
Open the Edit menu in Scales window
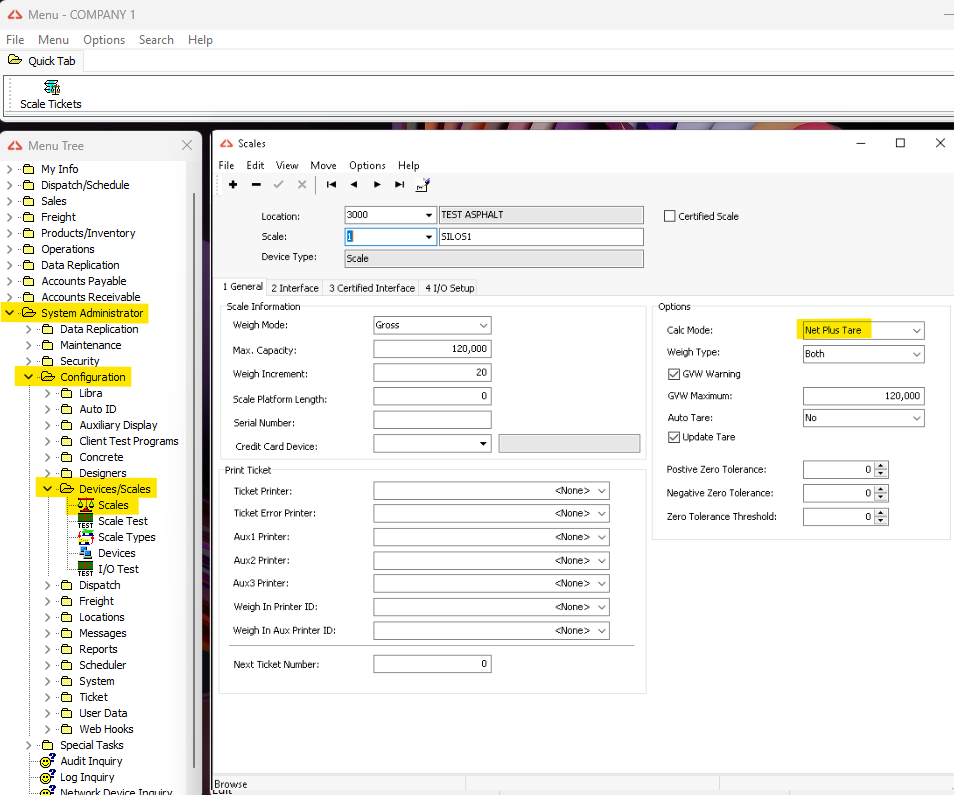tap(255, 165)
